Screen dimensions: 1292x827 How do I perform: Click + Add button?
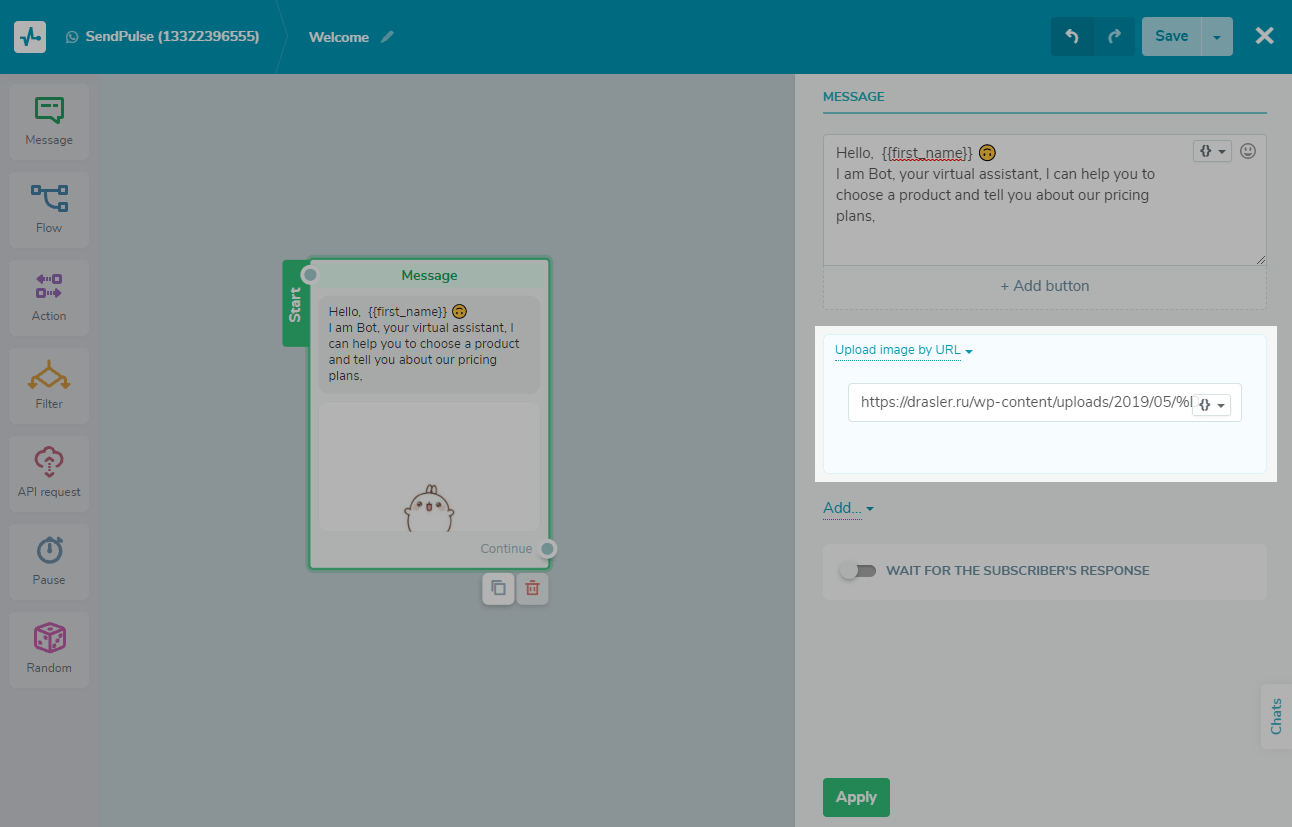[1044, 286]
